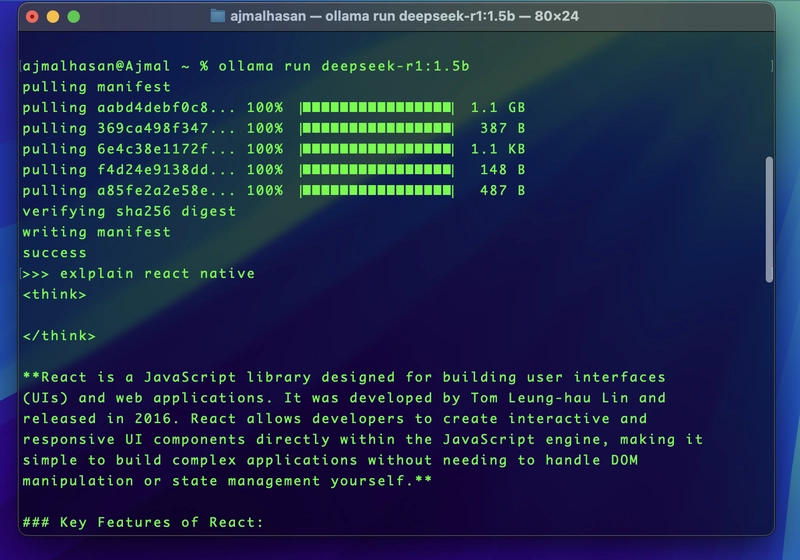Click the closing '</think>' tag
800x560 pixels.
pyautogui.click(x=59, y=336)
